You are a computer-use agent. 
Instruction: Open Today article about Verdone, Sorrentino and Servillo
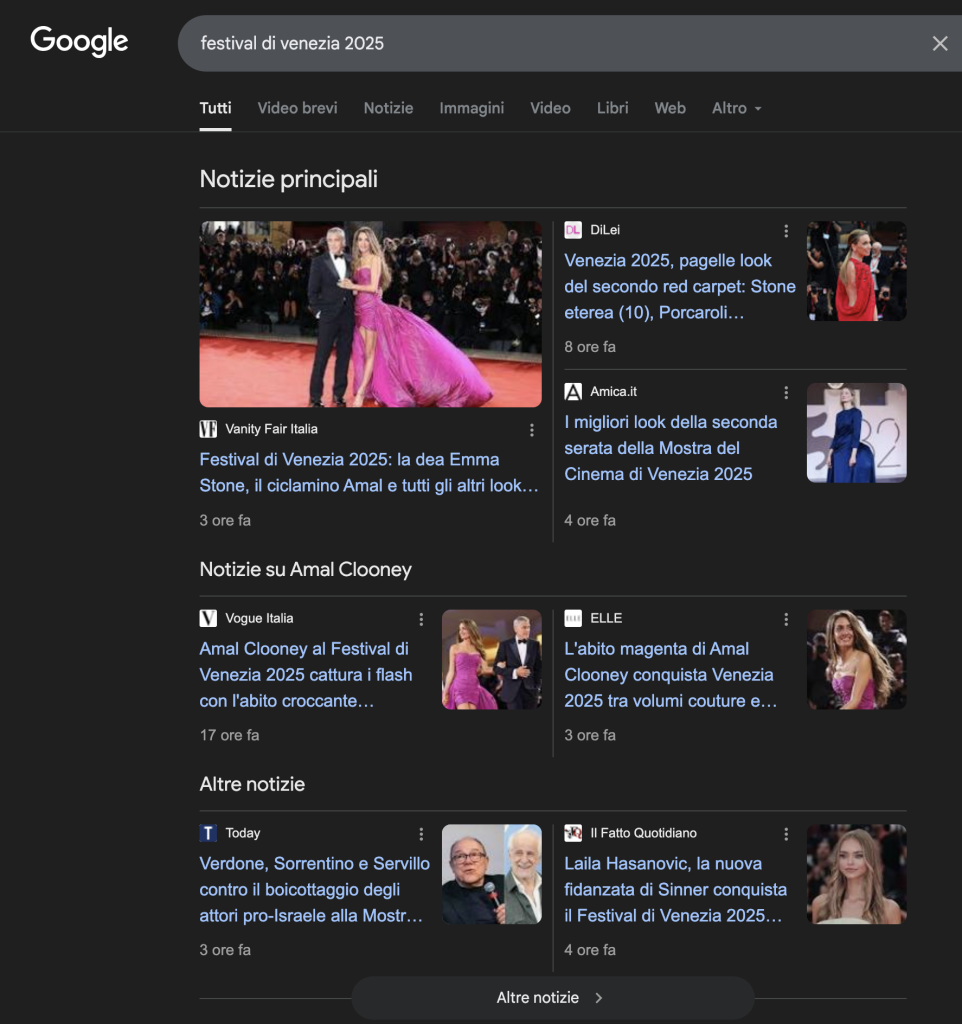(314, 889)
